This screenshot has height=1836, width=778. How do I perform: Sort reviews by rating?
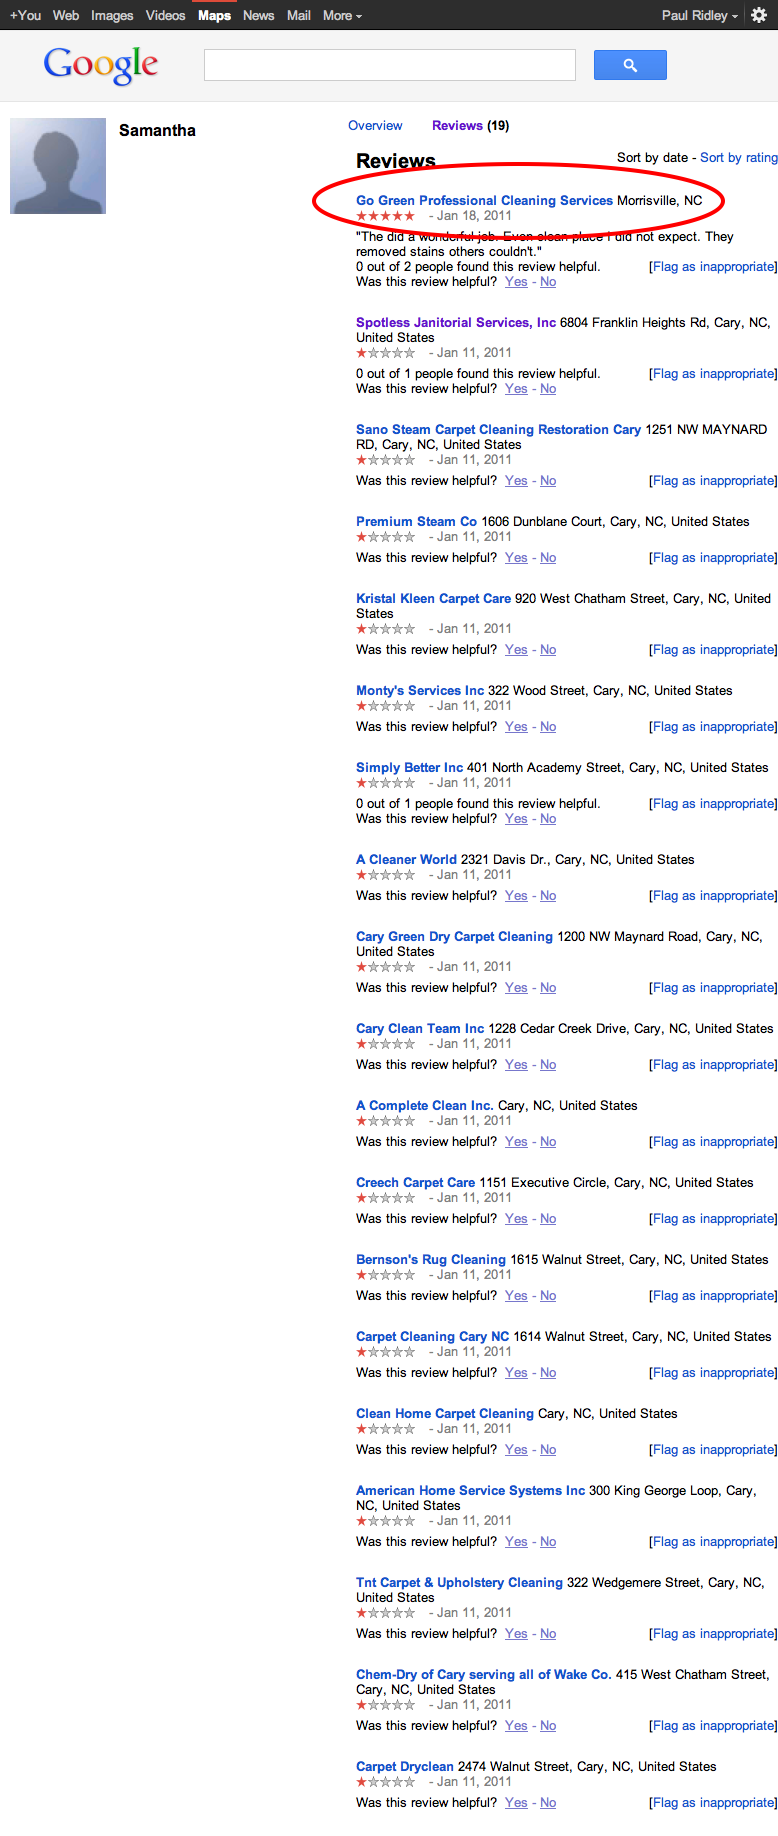[x=738, y=158]
